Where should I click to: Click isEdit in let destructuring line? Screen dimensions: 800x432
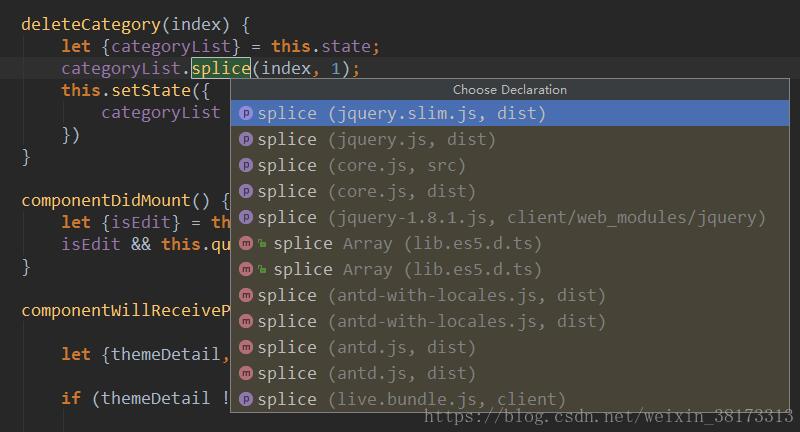click(141, 222)
